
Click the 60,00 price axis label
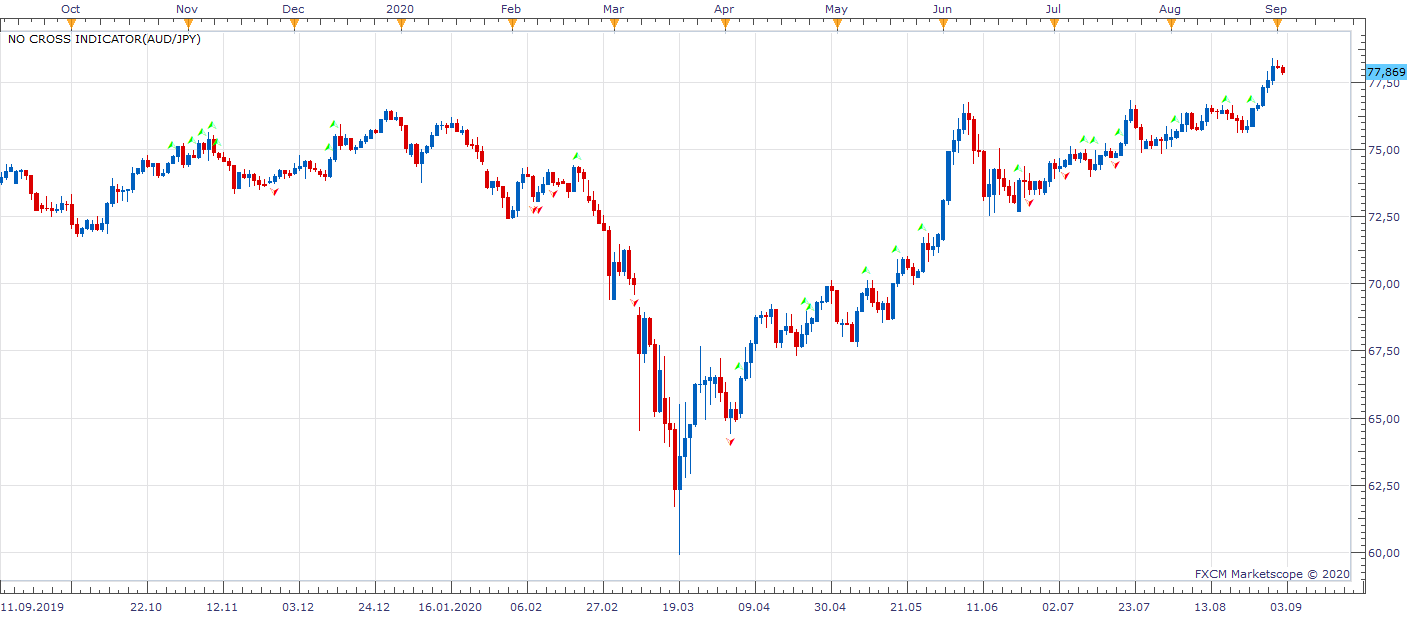1383,553
